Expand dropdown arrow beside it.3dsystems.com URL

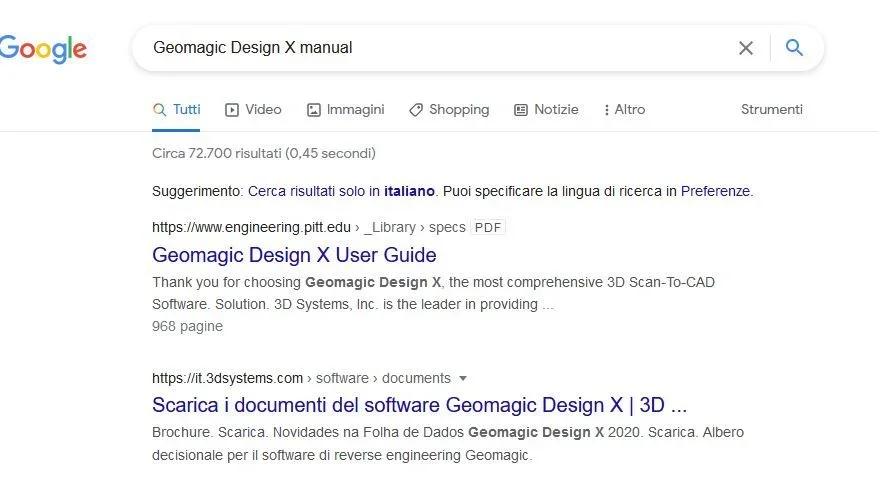point(463,378)
